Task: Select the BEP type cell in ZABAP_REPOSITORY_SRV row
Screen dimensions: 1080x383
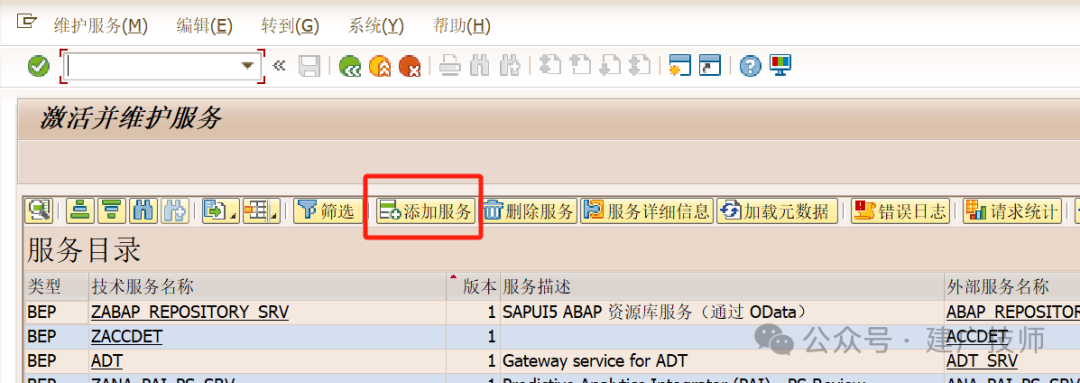Action: pyautogui.click(x=57, y=312)
